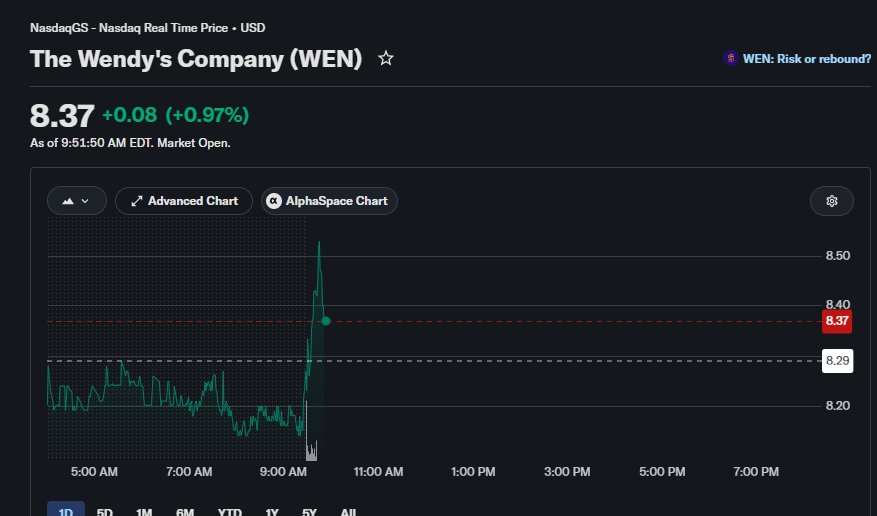Open the Advanced Chart

pos(184,201)
